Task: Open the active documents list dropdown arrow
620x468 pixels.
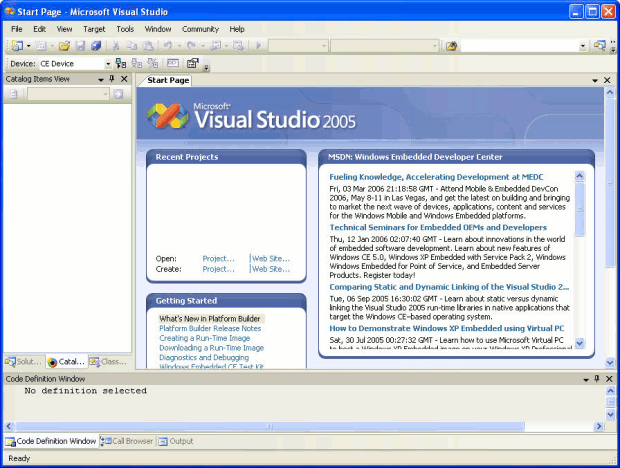Action: (x=595, y=81)
